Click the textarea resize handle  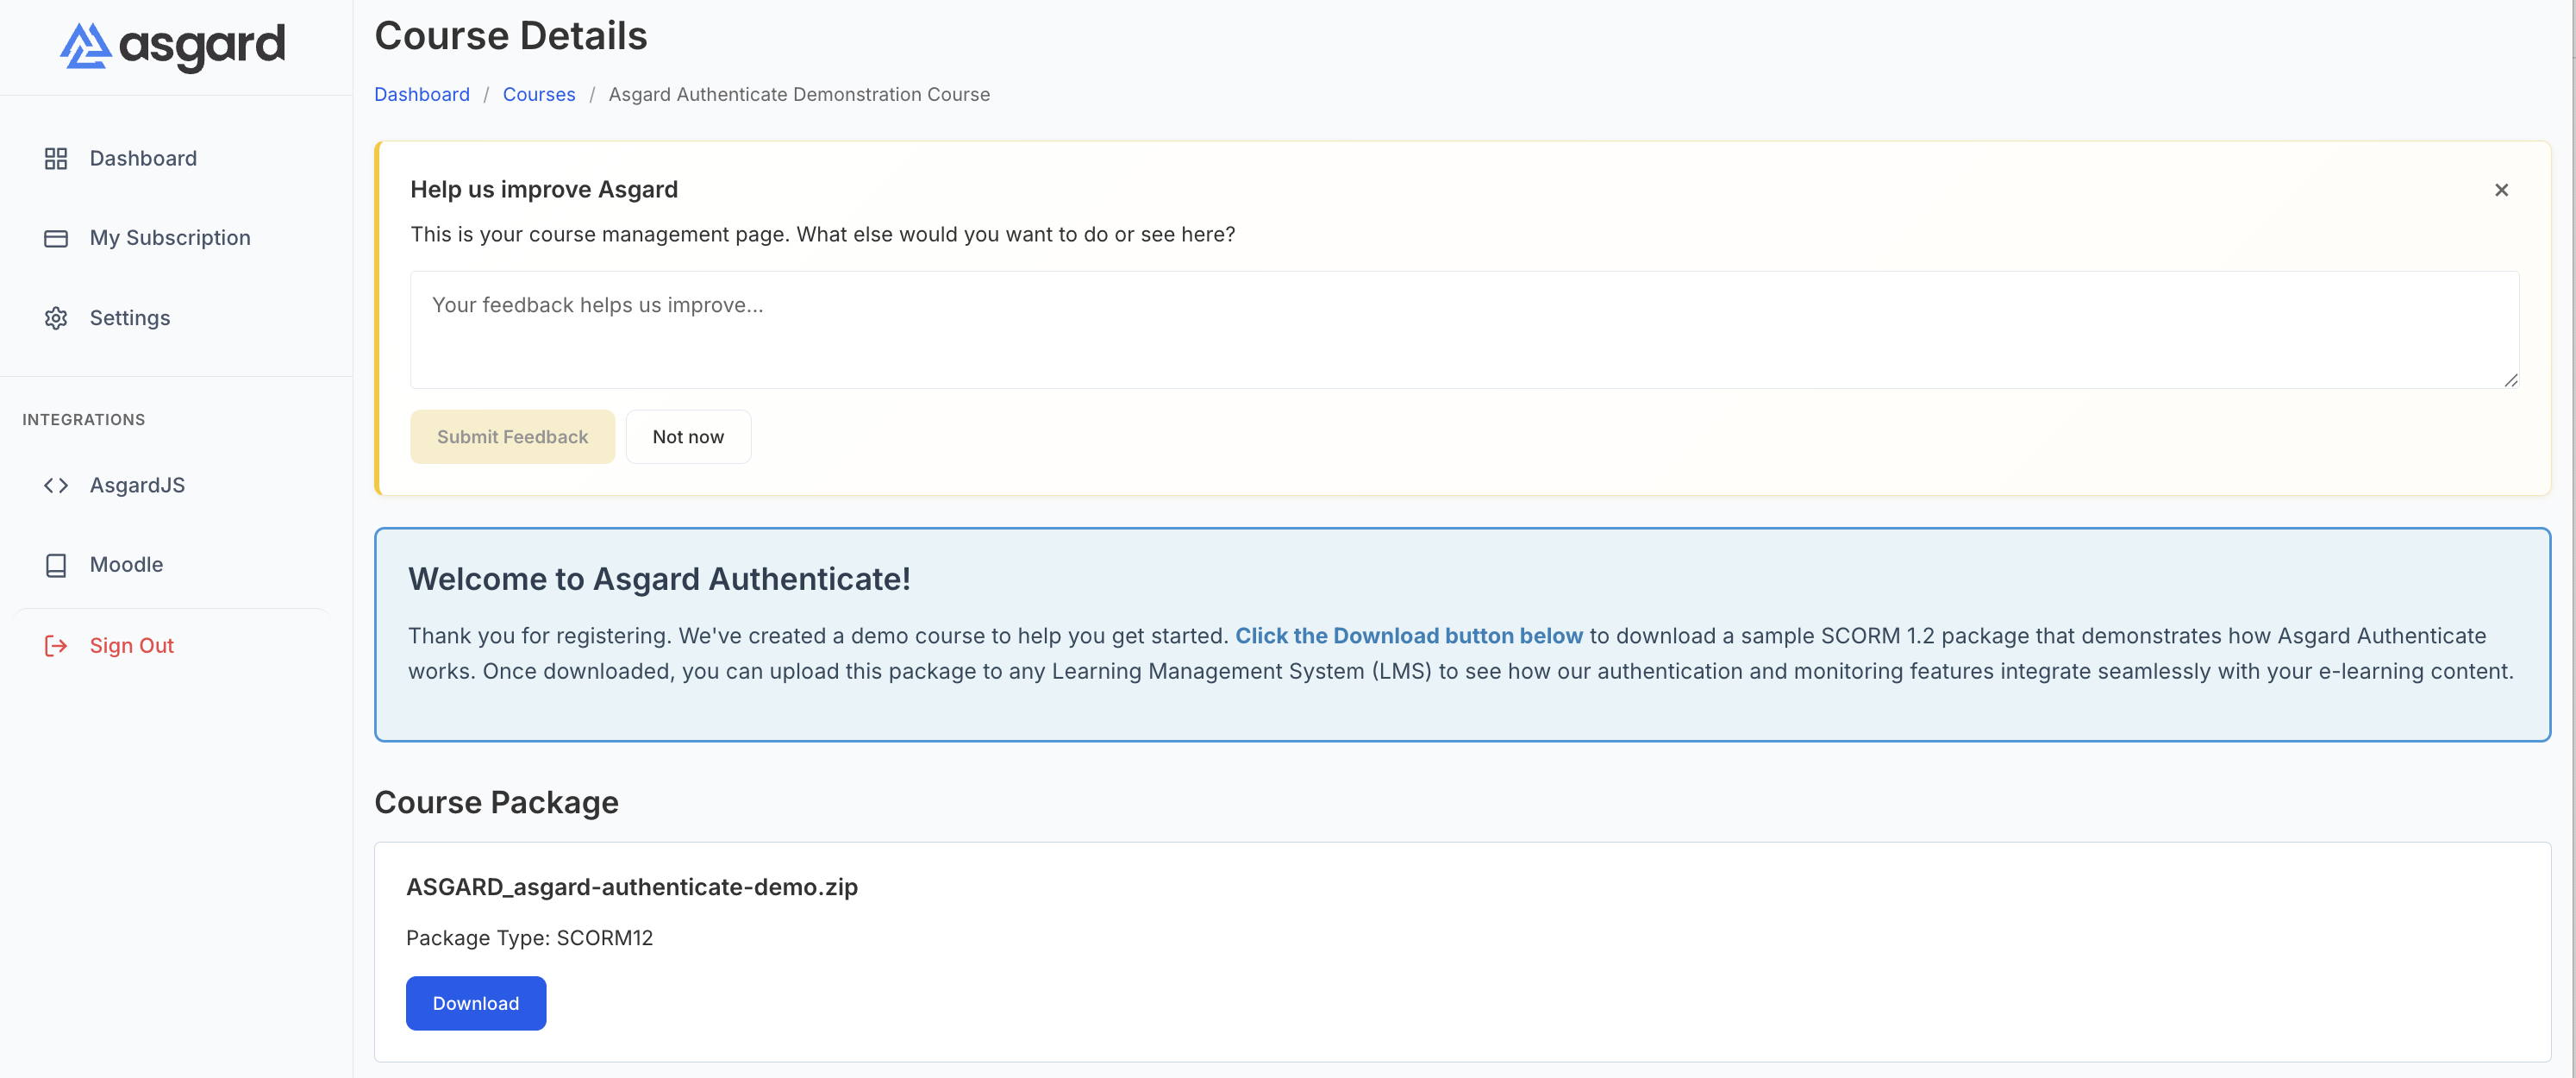click(x=2511, y=381)
